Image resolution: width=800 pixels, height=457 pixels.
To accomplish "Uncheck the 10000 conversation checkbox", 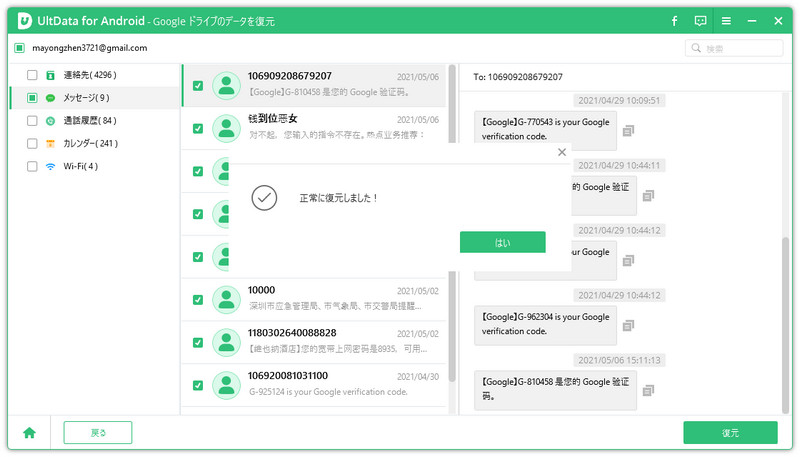I will tap(198, 300).
